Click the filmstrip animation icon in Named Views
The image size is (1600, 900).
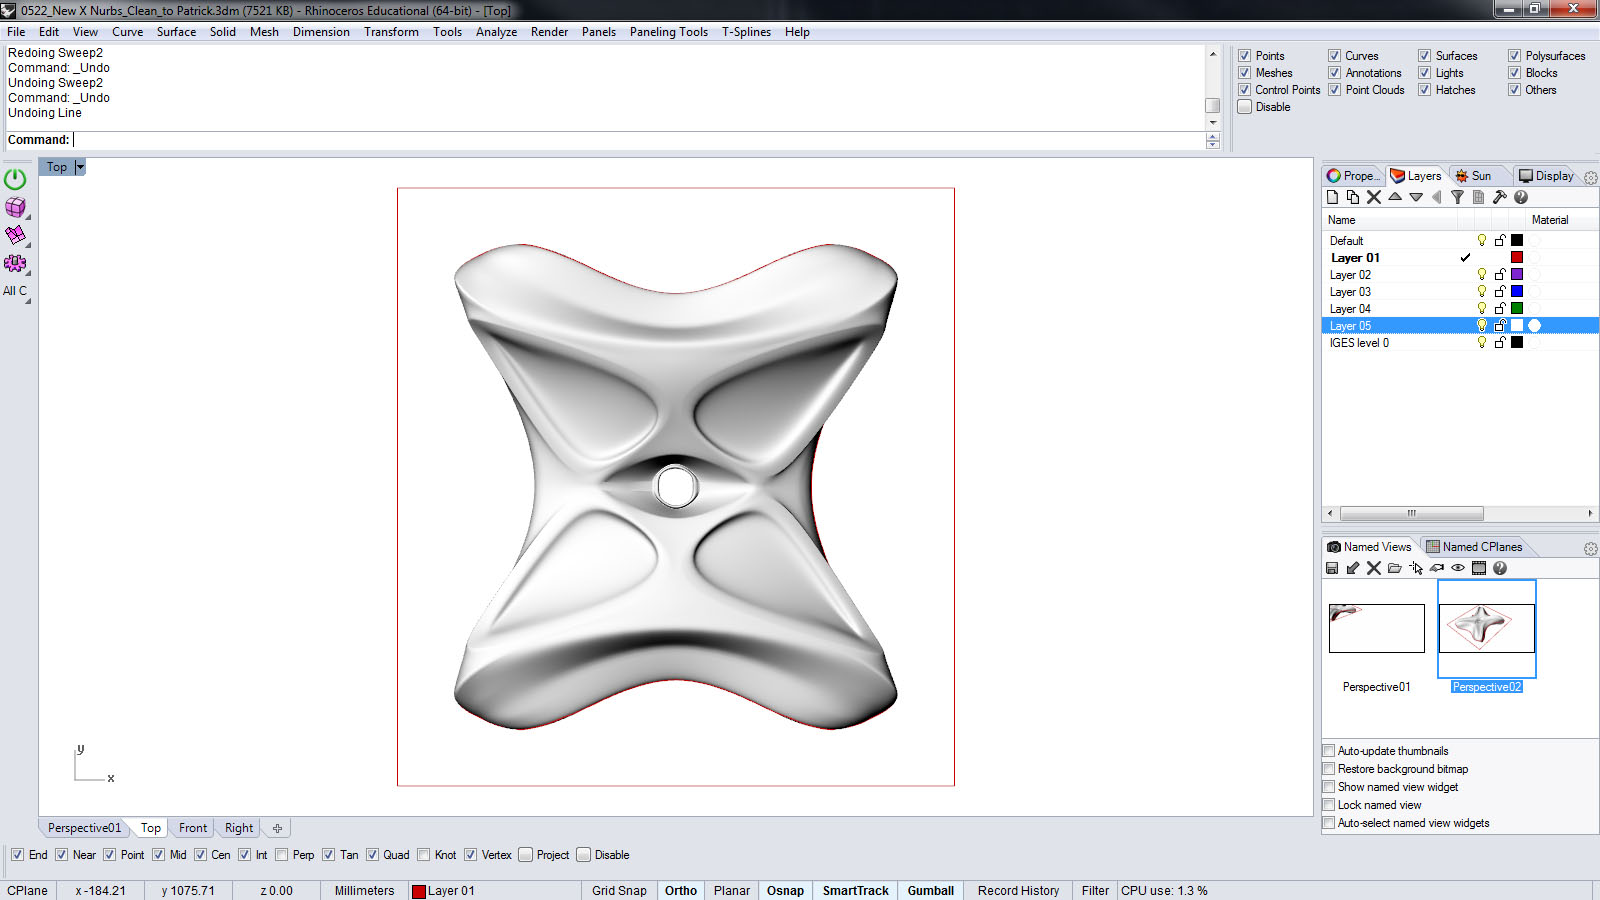pyautogui.click(x=1479, y=568)
